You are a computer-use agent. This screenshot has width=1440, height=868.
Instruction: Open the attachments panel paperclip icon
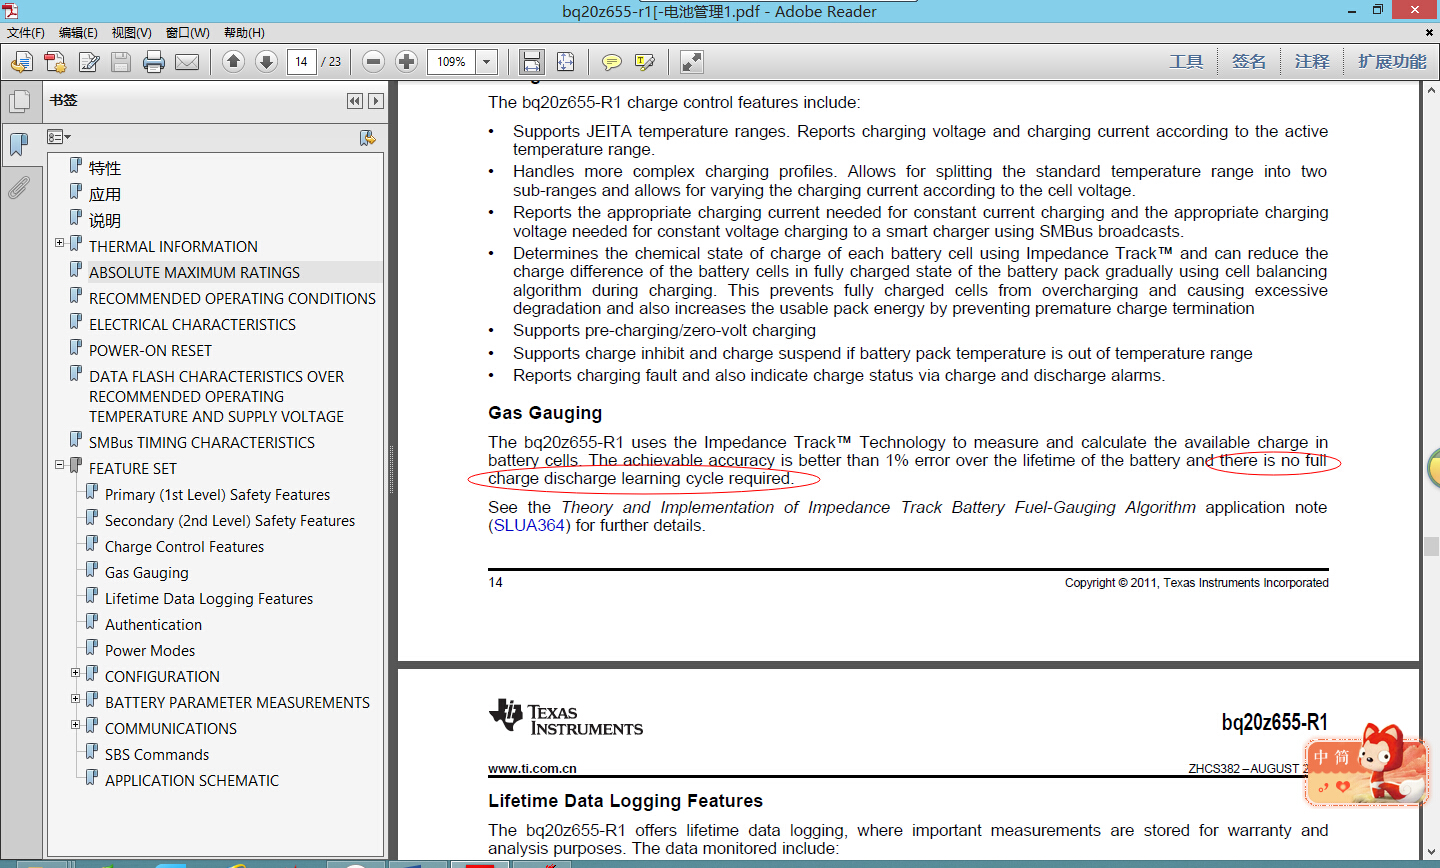point(19,187)
